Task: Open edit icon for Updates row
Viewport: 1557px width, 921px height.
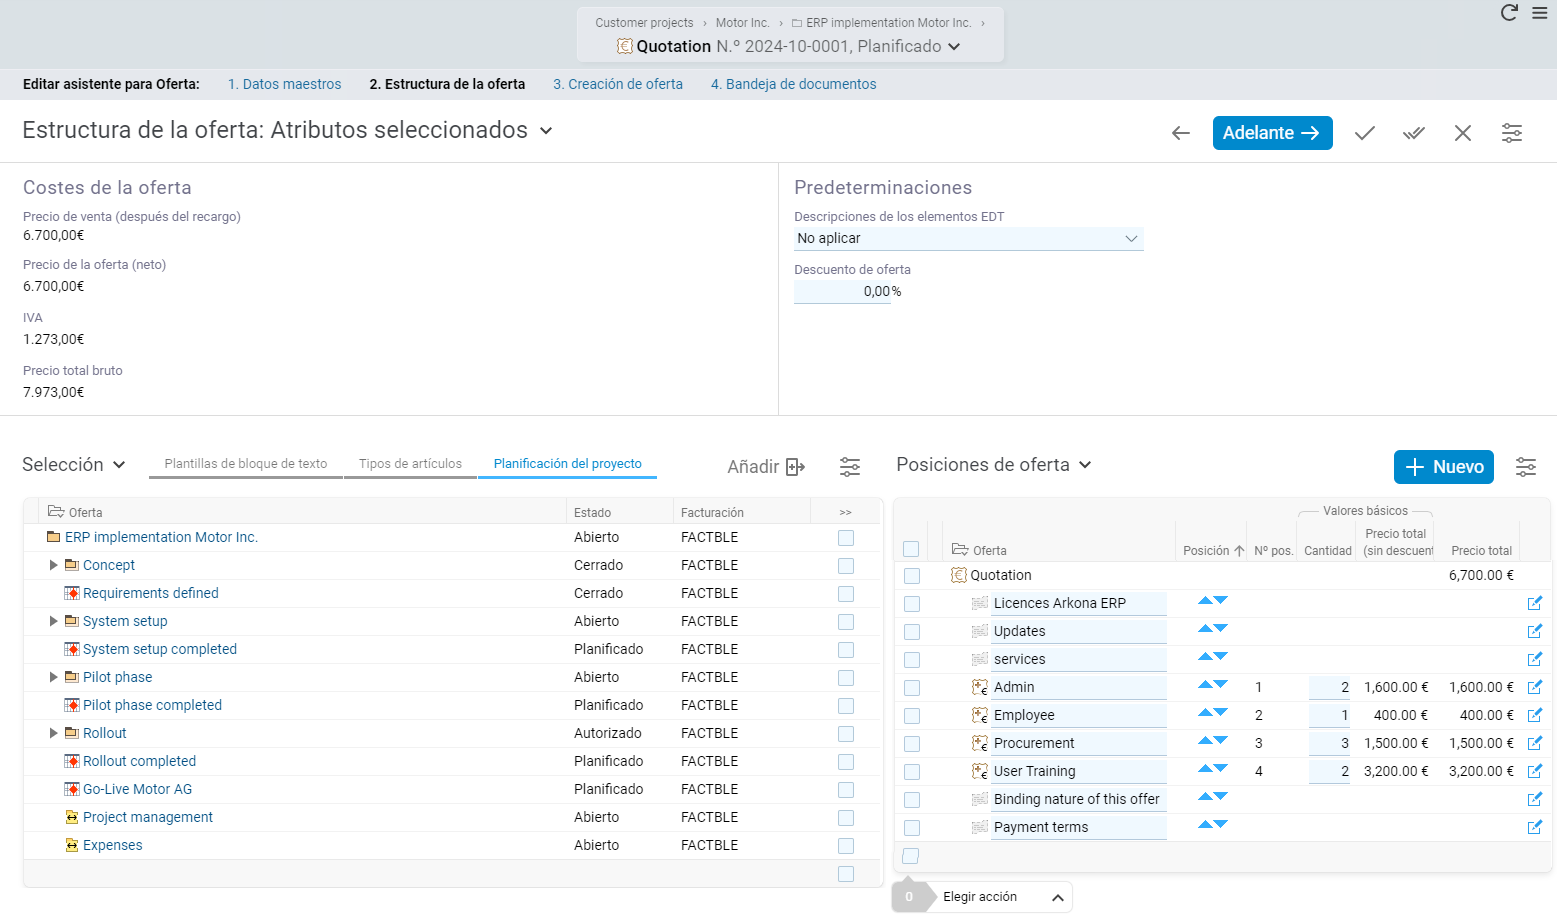Action: pos(1535,631)
